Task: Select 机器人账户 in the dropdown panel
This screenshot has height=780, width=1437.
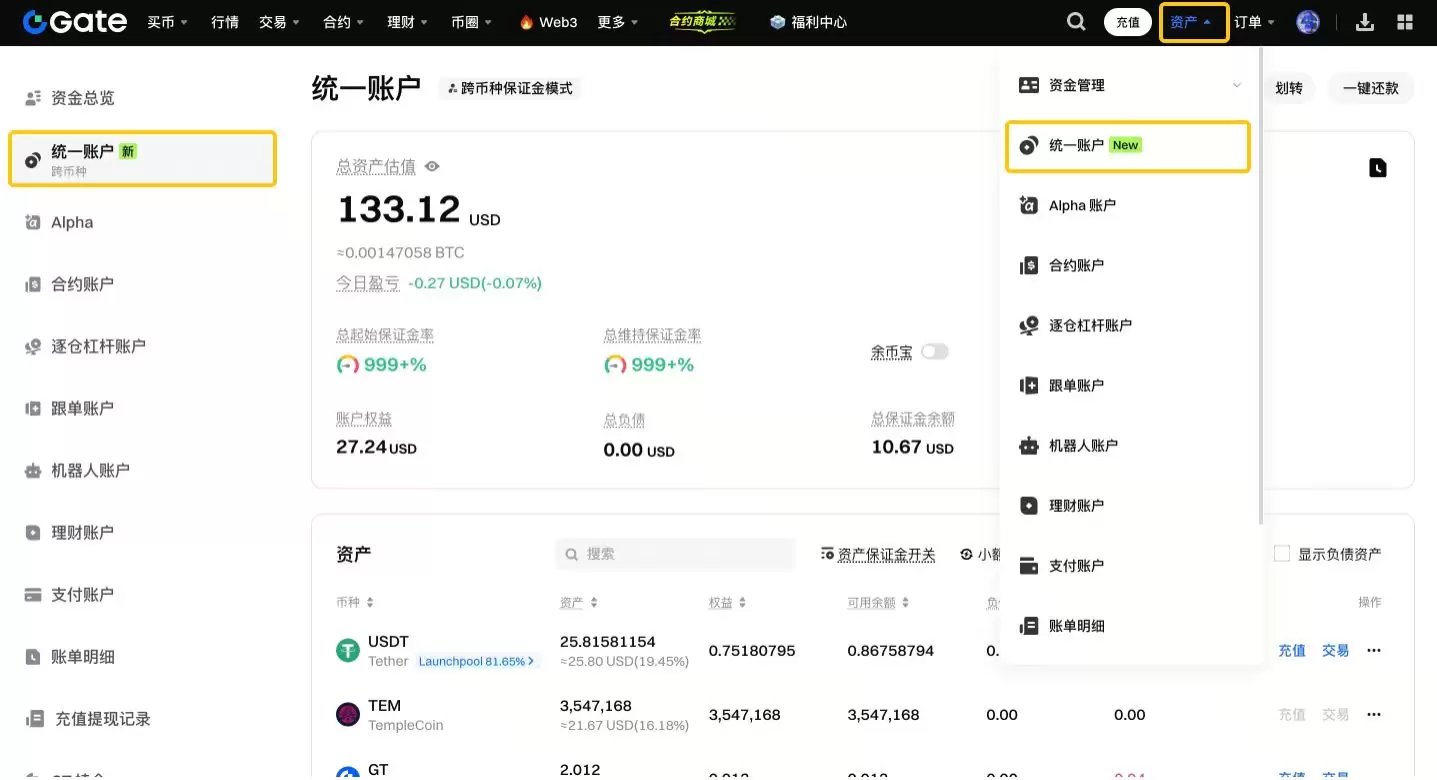Action: click(x=1084, y=445)
